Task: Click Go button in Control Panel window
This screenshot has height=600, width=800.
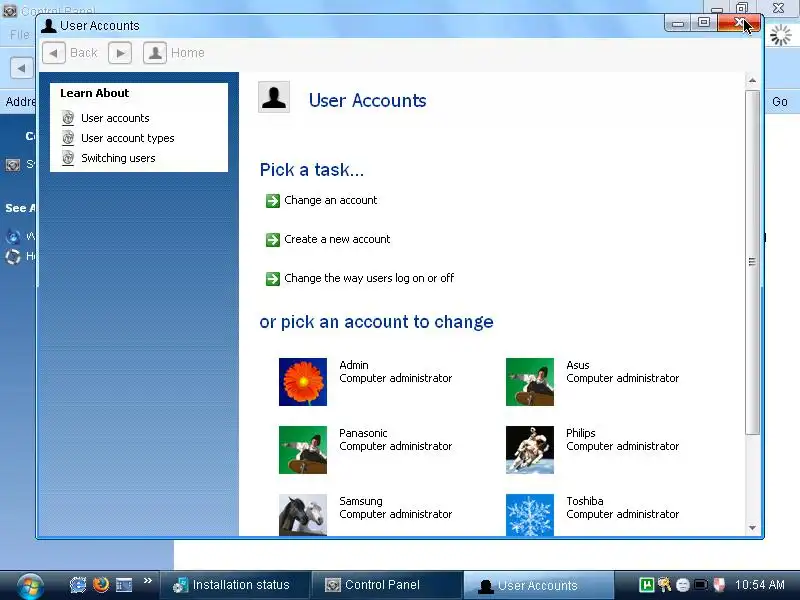Action: point(780,102)
